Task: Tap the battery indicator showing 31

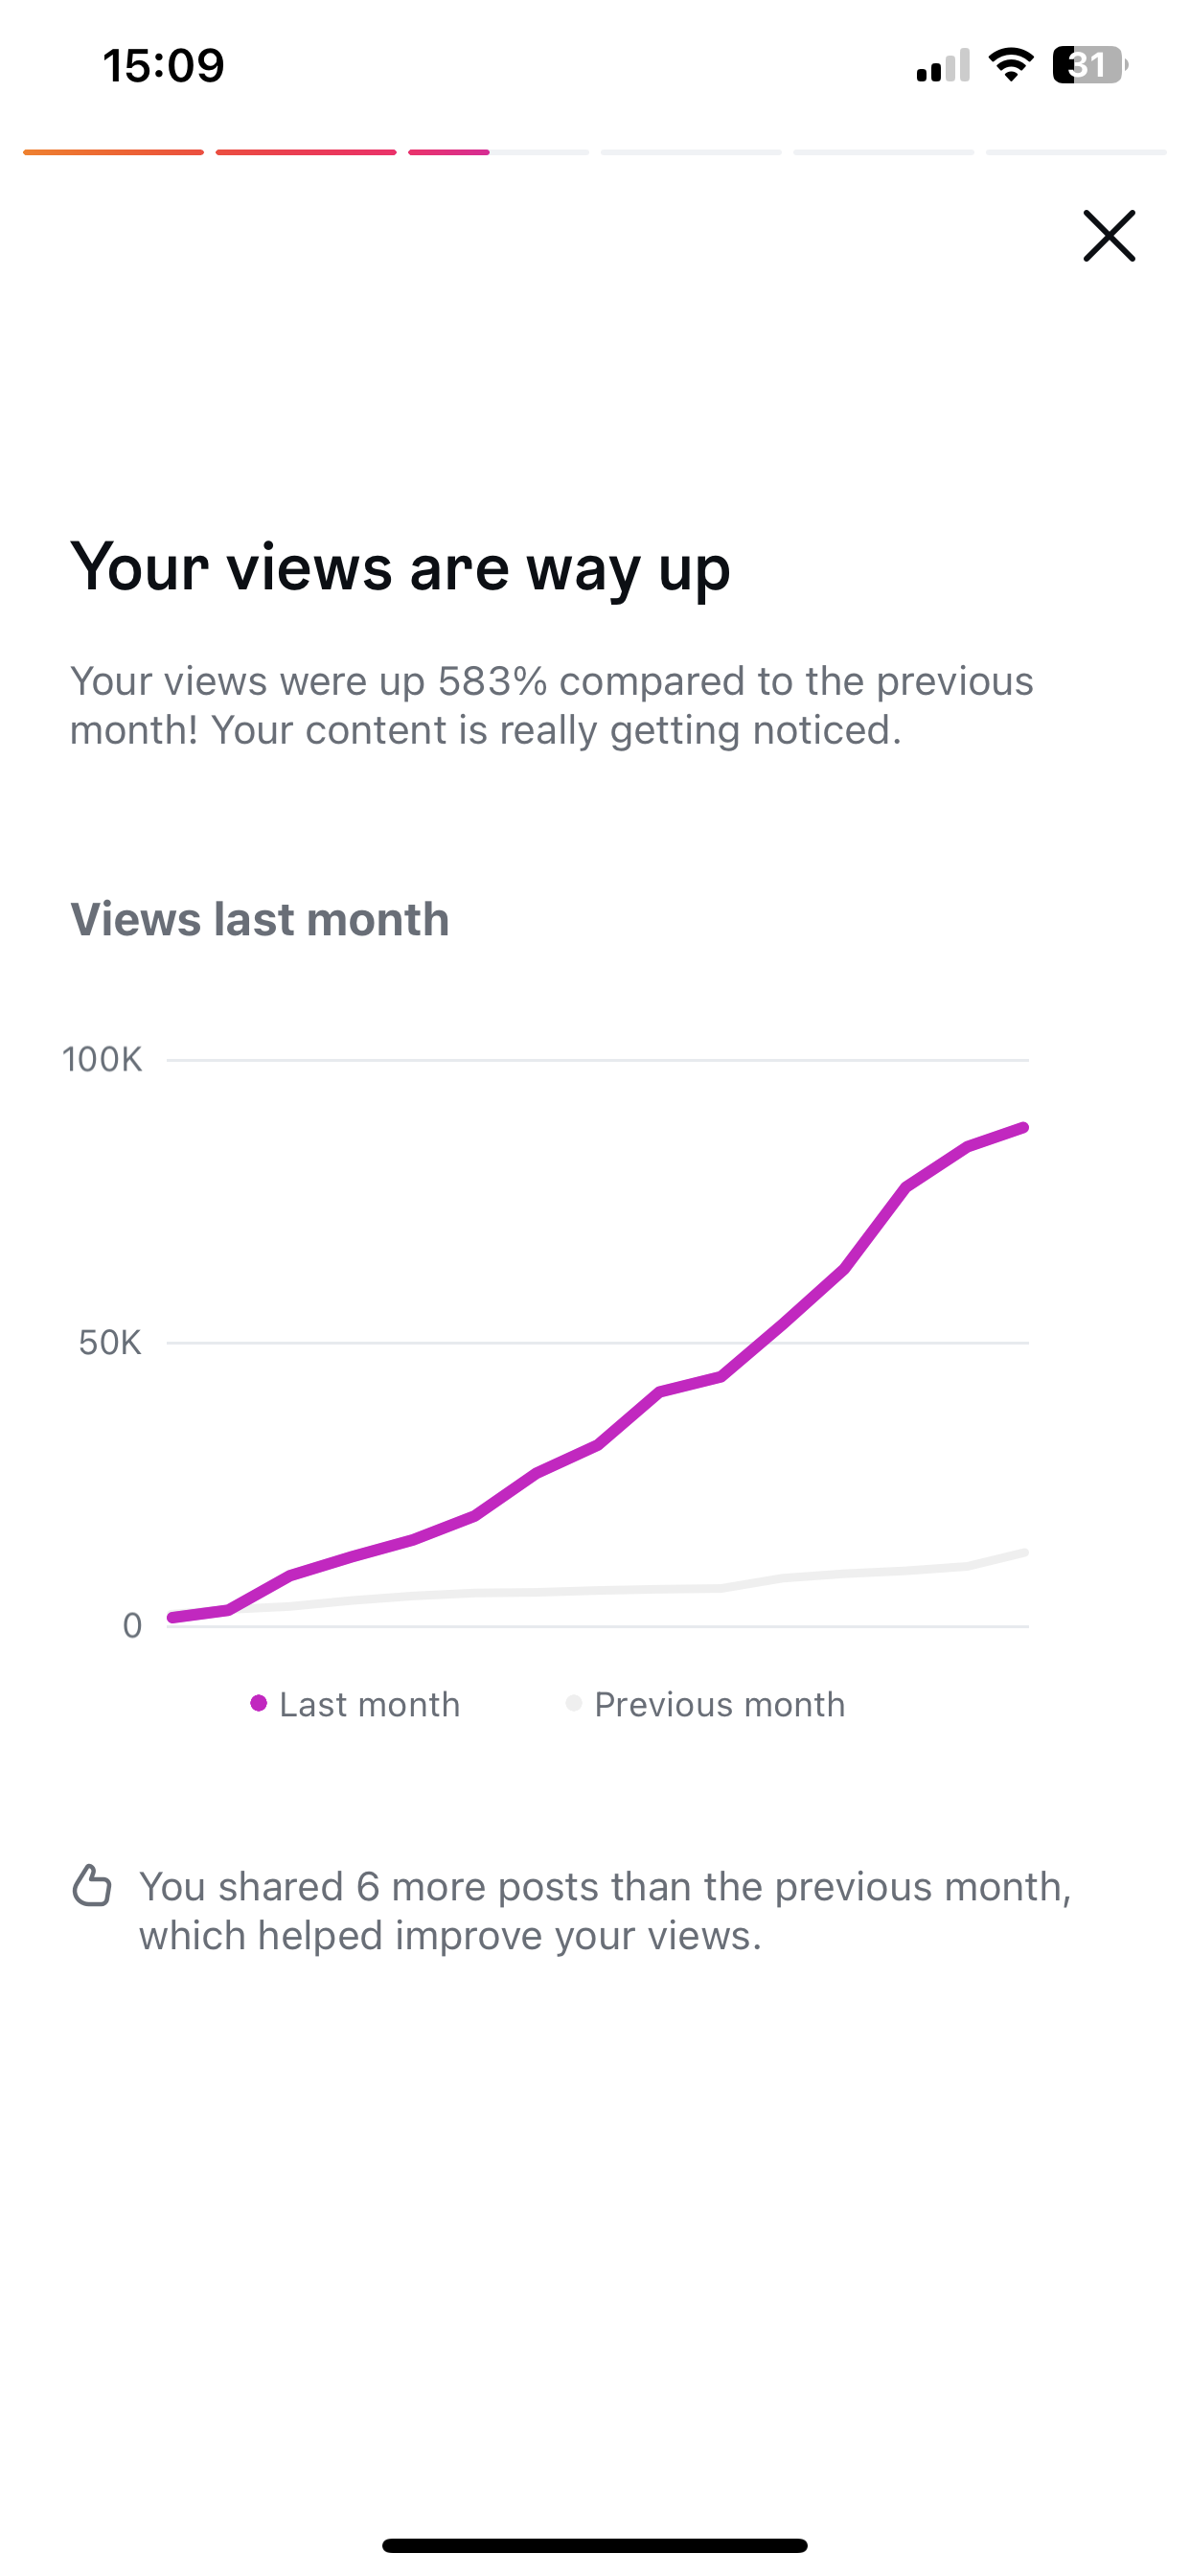Action: click(x=1090, y=65)
